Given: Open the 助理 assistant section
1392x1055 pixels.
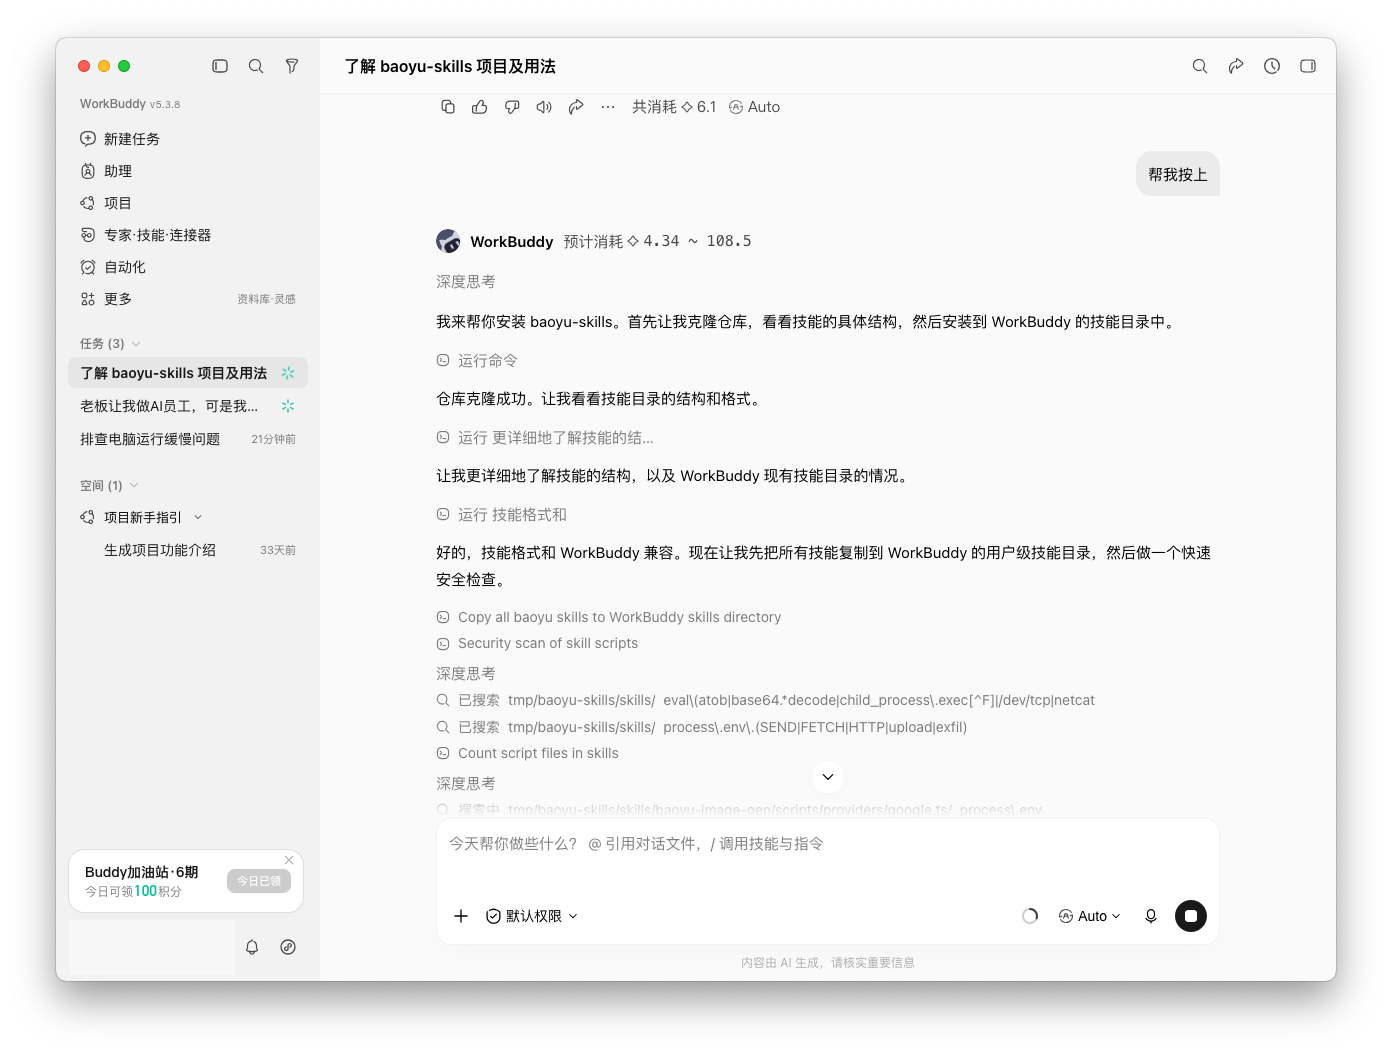Looking at the screenshot, I should (188, 171).
